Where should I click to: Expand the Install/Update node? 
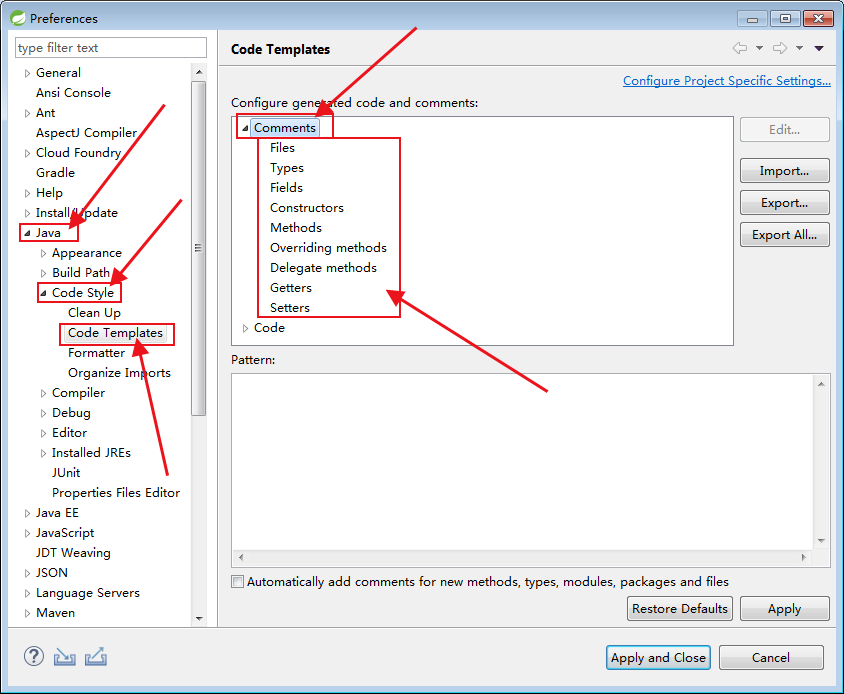point(27,213)
